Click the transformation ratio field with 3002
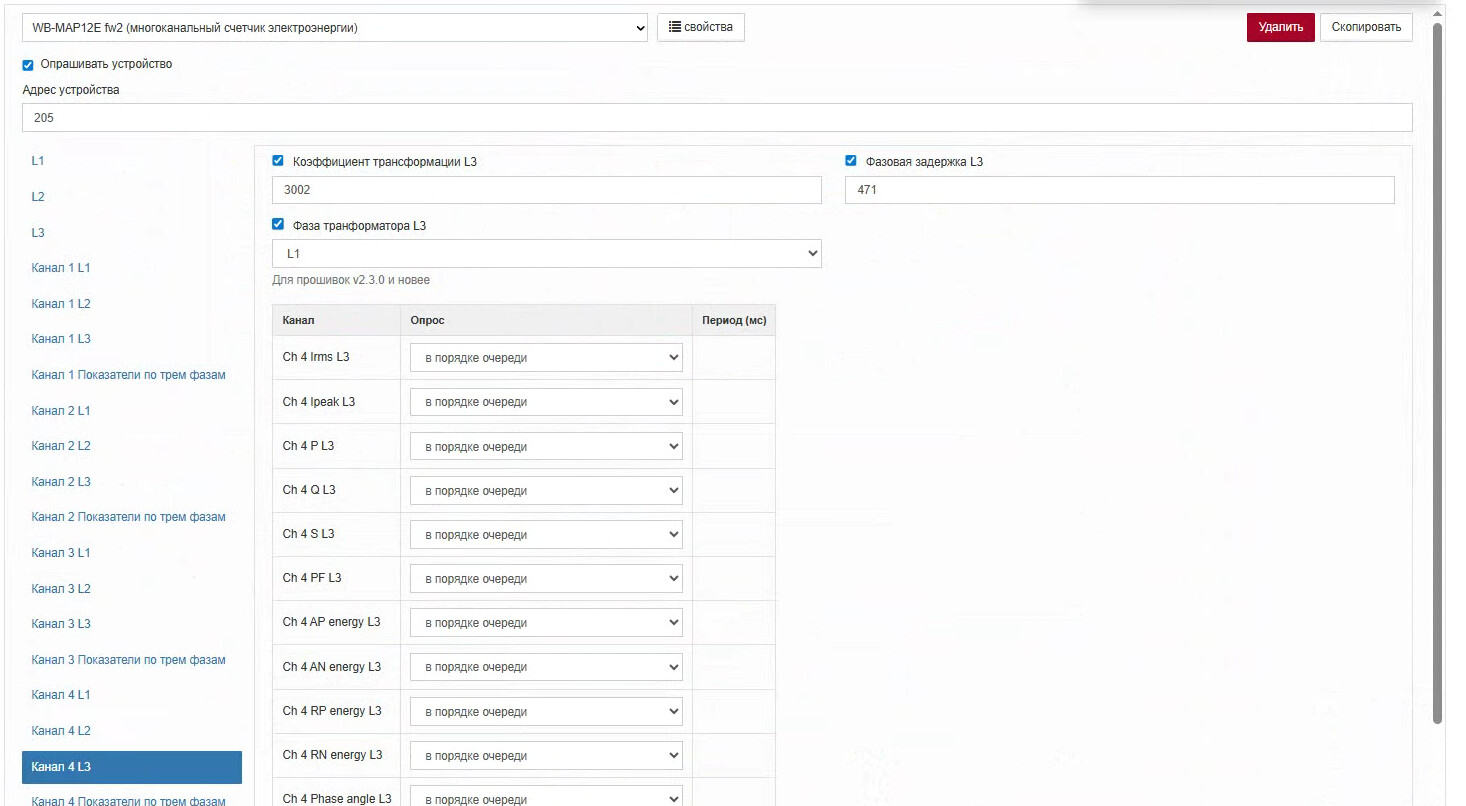The image size is (1466, 806). [546, 190]
